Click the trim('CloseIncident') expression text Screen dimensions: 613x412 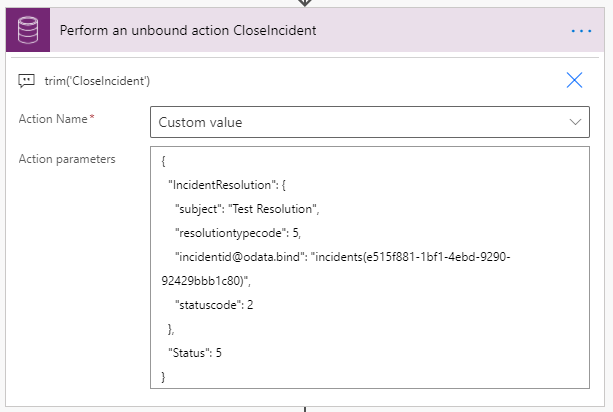coord(98,81)
